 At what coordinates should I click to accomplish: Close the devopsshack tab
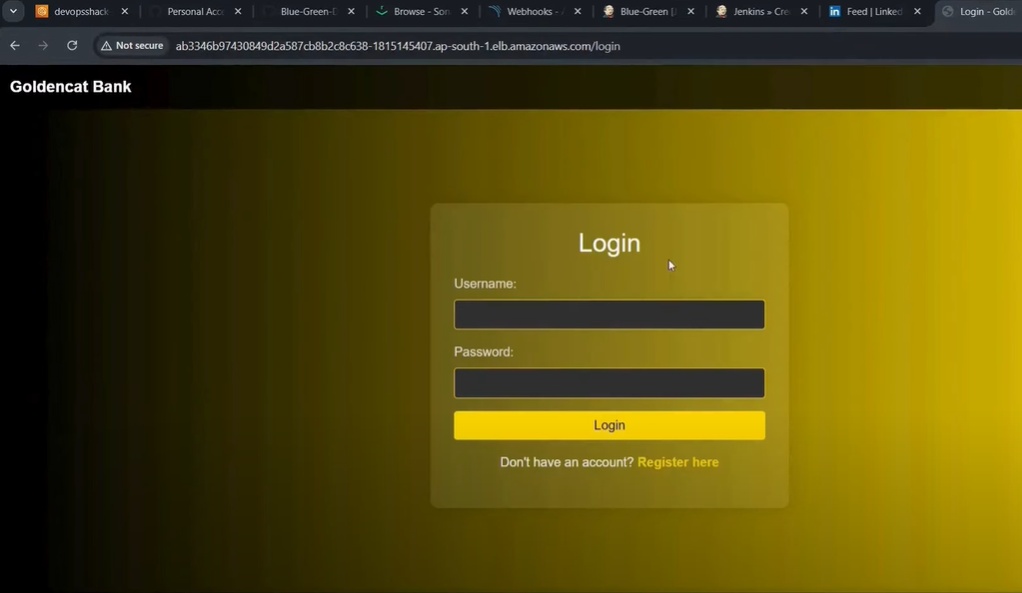point(125,12)
